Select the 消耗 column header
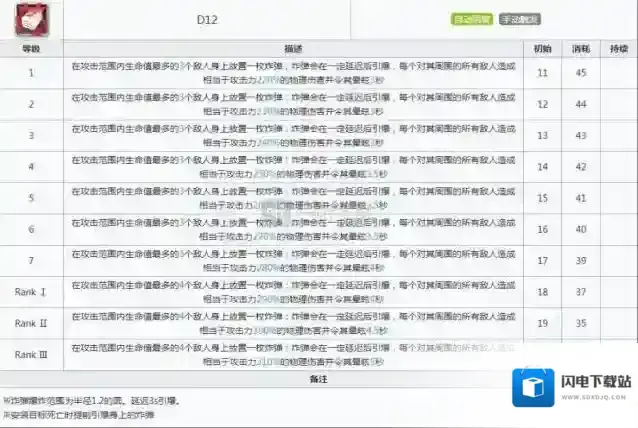Viewport: 638px width, 428px height. click(x=580, y=48)
